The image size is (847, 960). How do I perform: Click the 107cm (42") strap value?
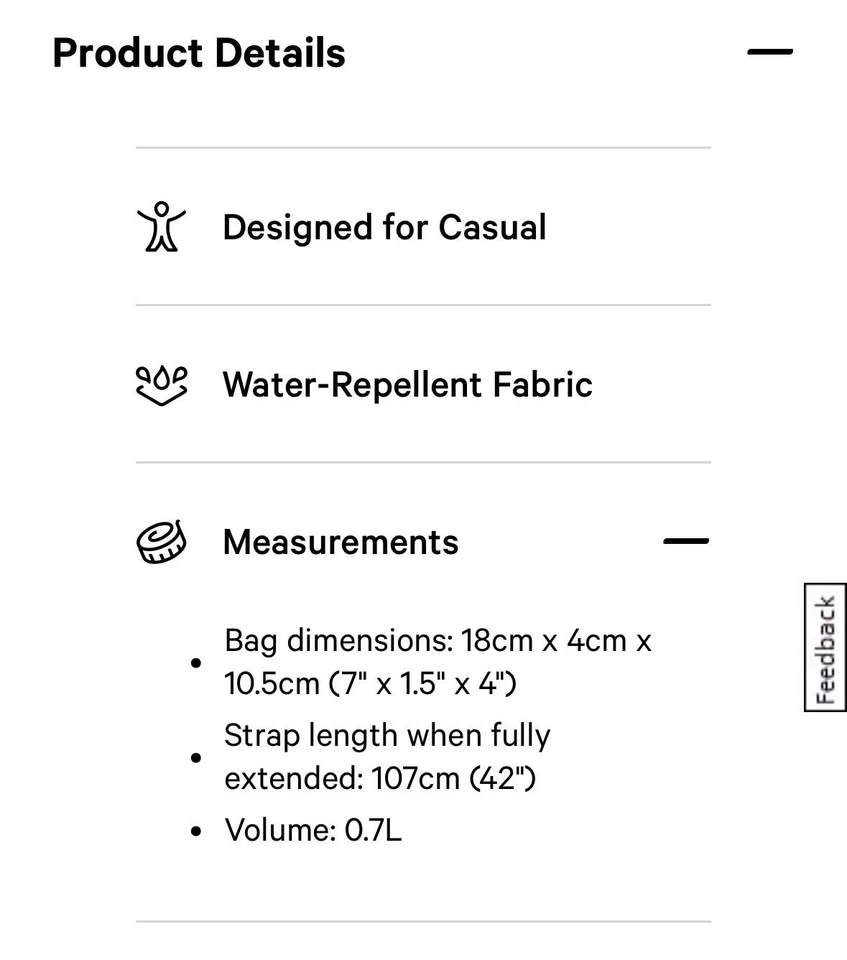click(454, 779)
